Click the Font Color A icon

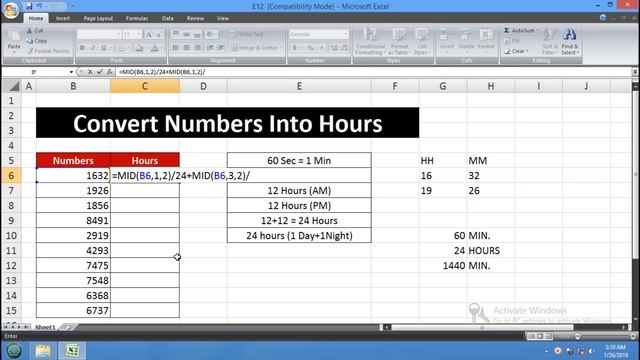point(155,48)
